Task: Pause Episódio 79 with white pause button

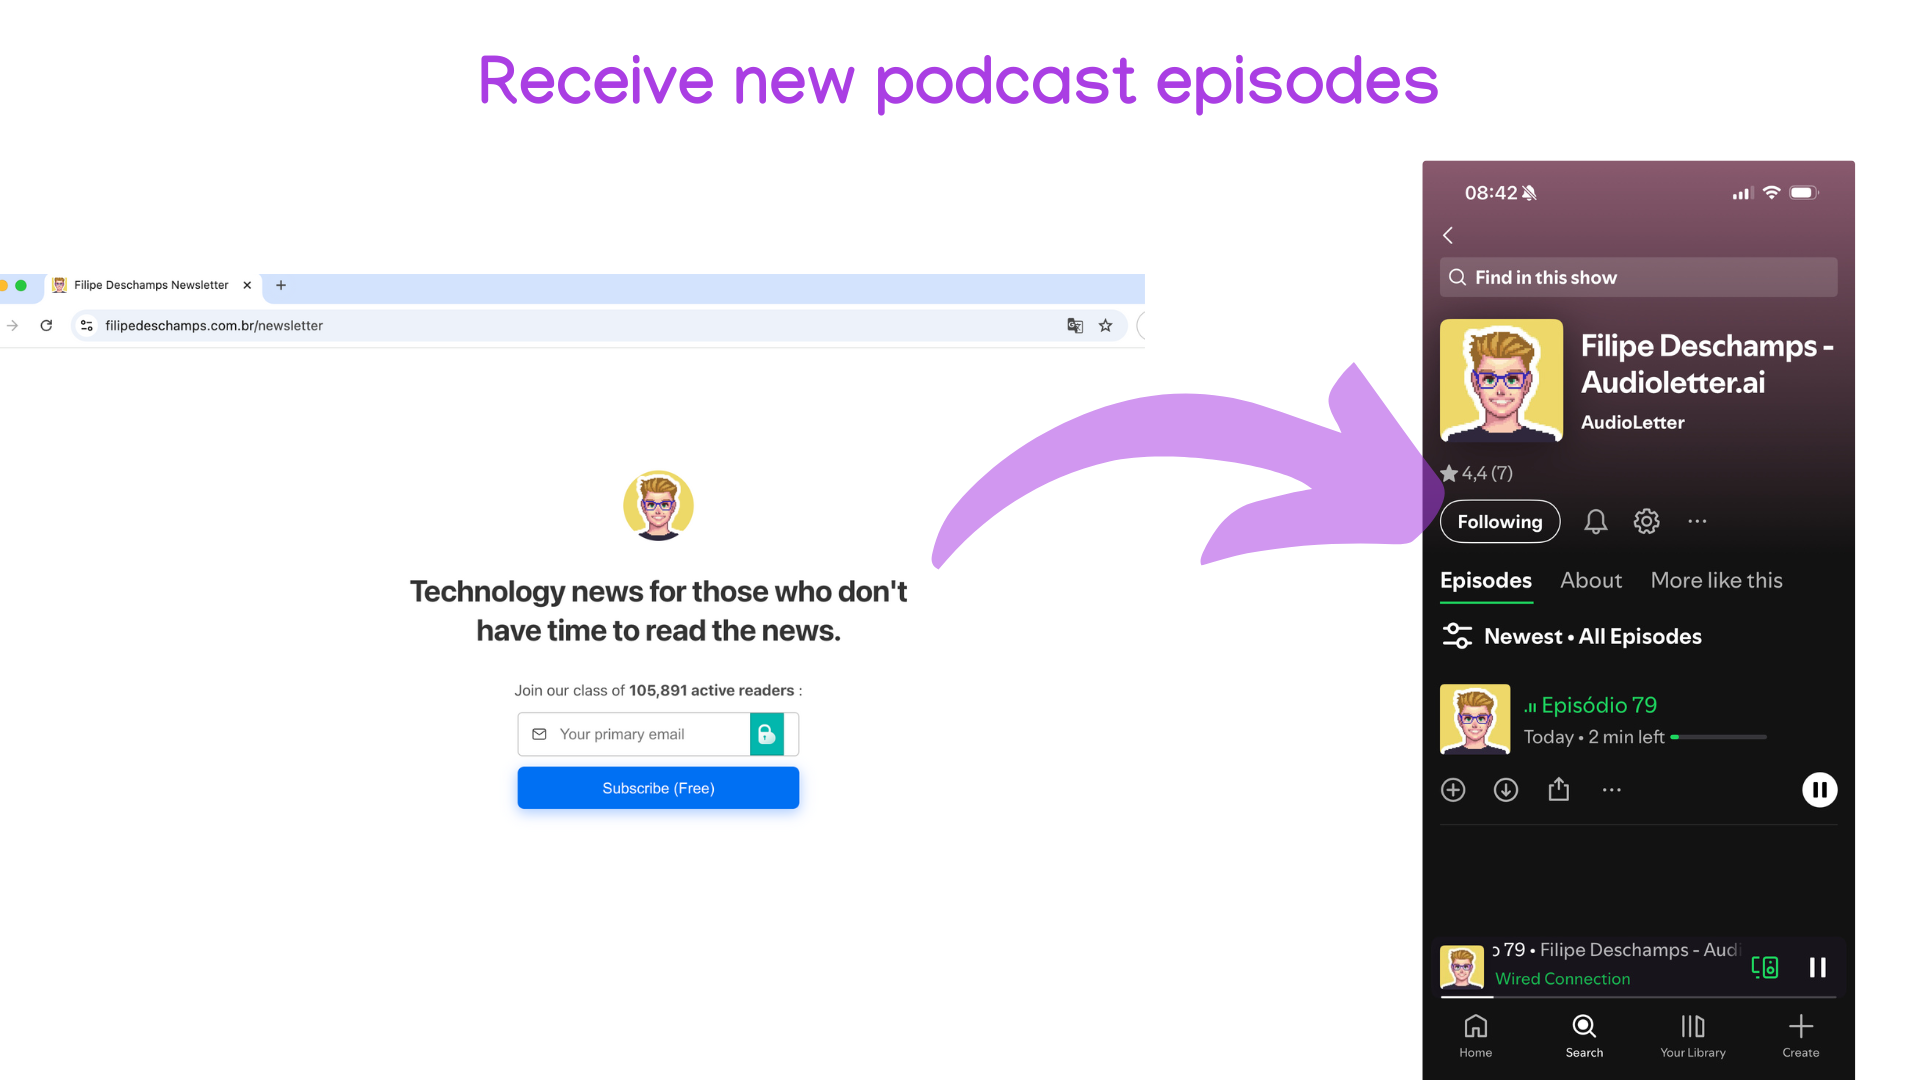Action: (x=1819, y=790)
